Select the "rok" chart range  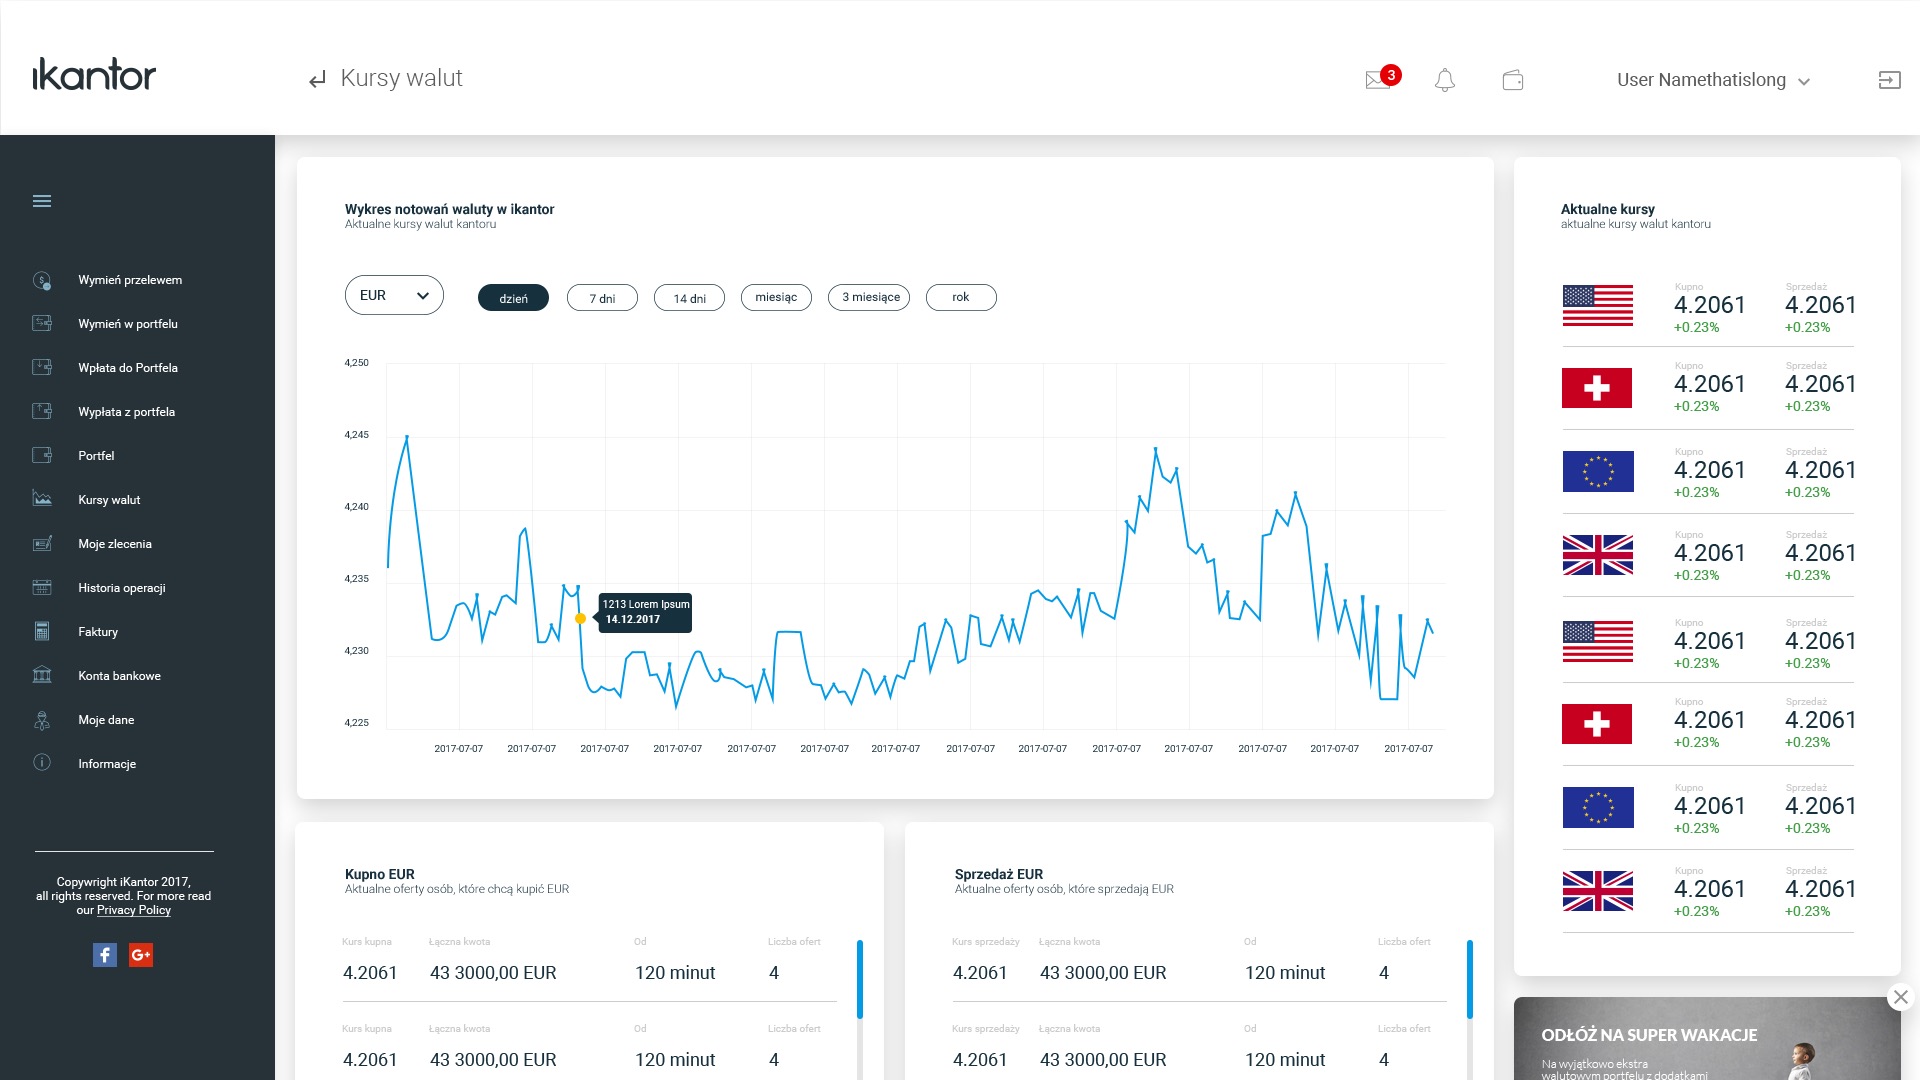[961, 298]
